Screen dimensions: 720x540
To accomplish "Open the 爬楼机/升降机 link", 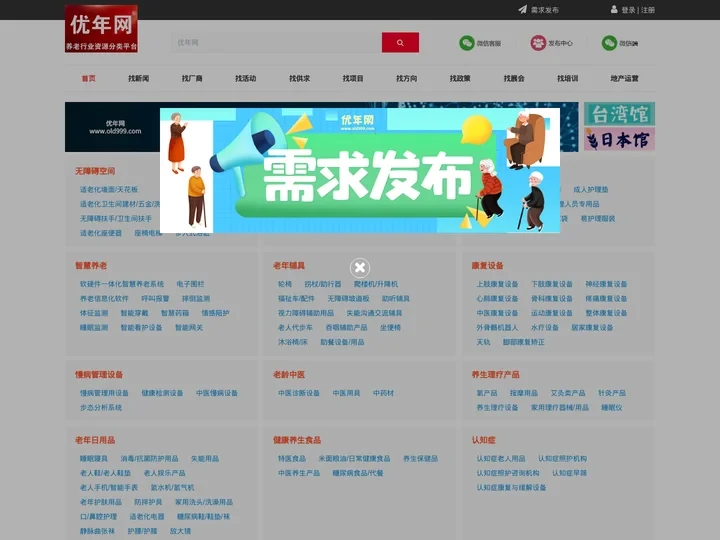I will click(376, 284).
